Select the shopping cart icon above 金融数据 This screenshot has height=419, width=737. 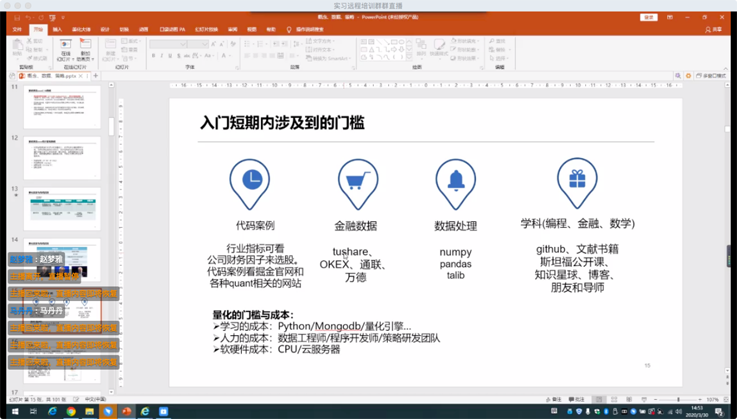click(357, 182)
